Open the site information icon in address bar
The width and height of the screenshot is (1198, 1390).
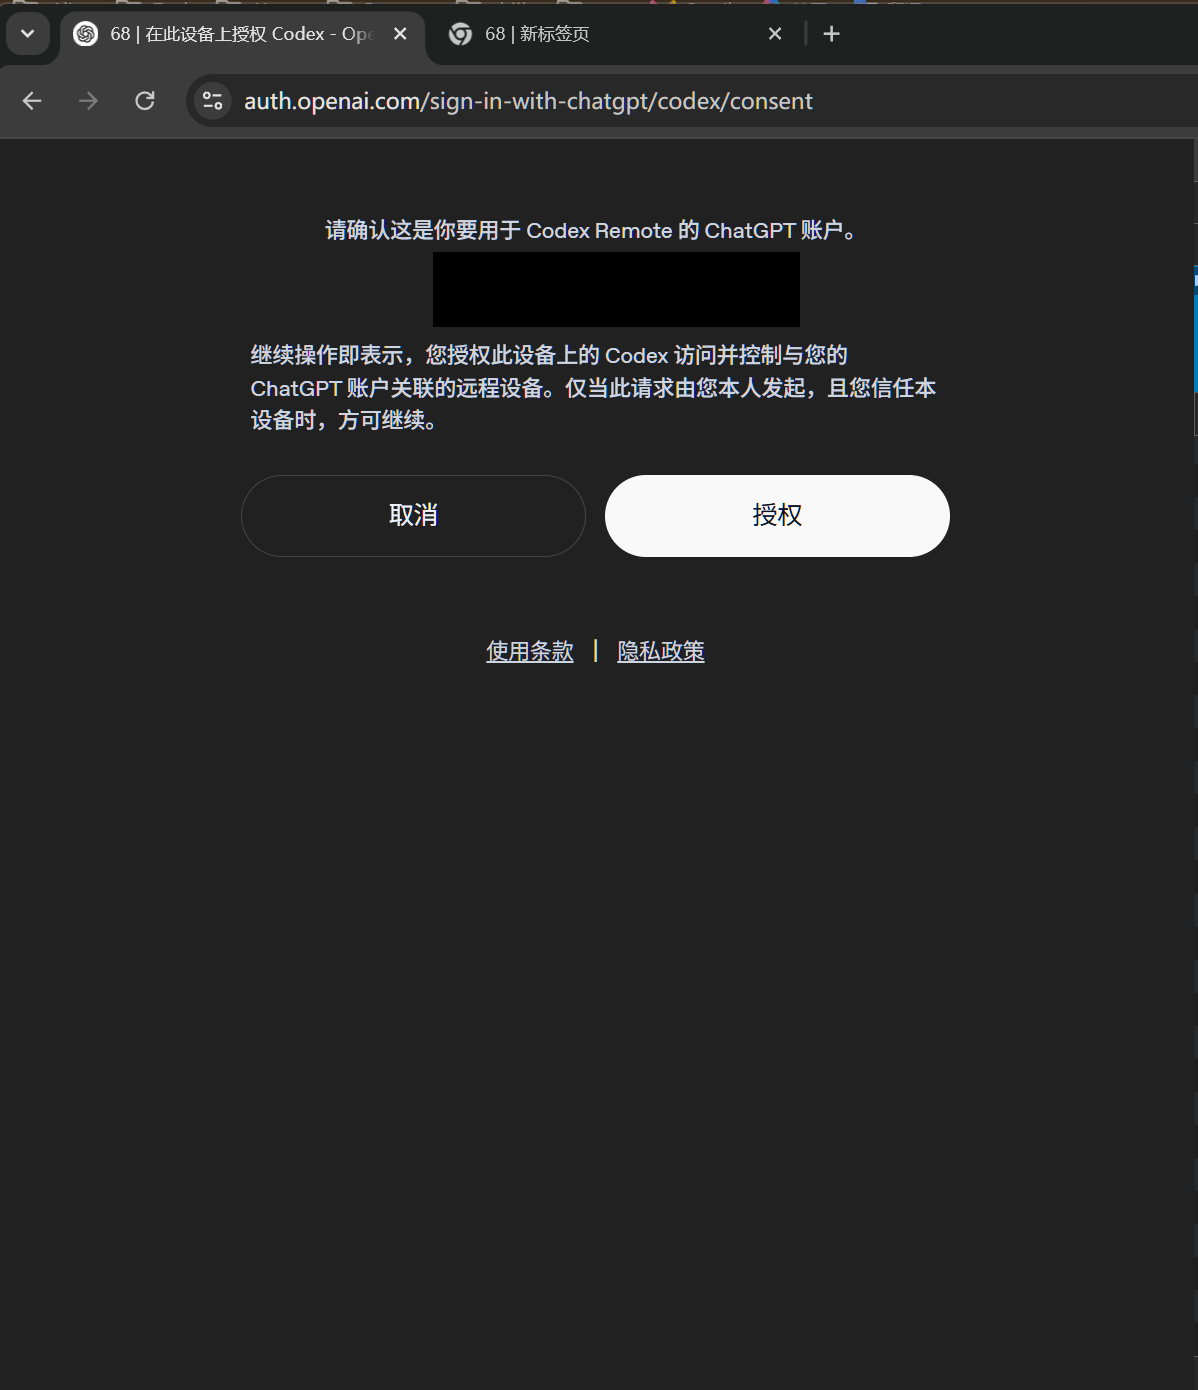click(213, 101)
